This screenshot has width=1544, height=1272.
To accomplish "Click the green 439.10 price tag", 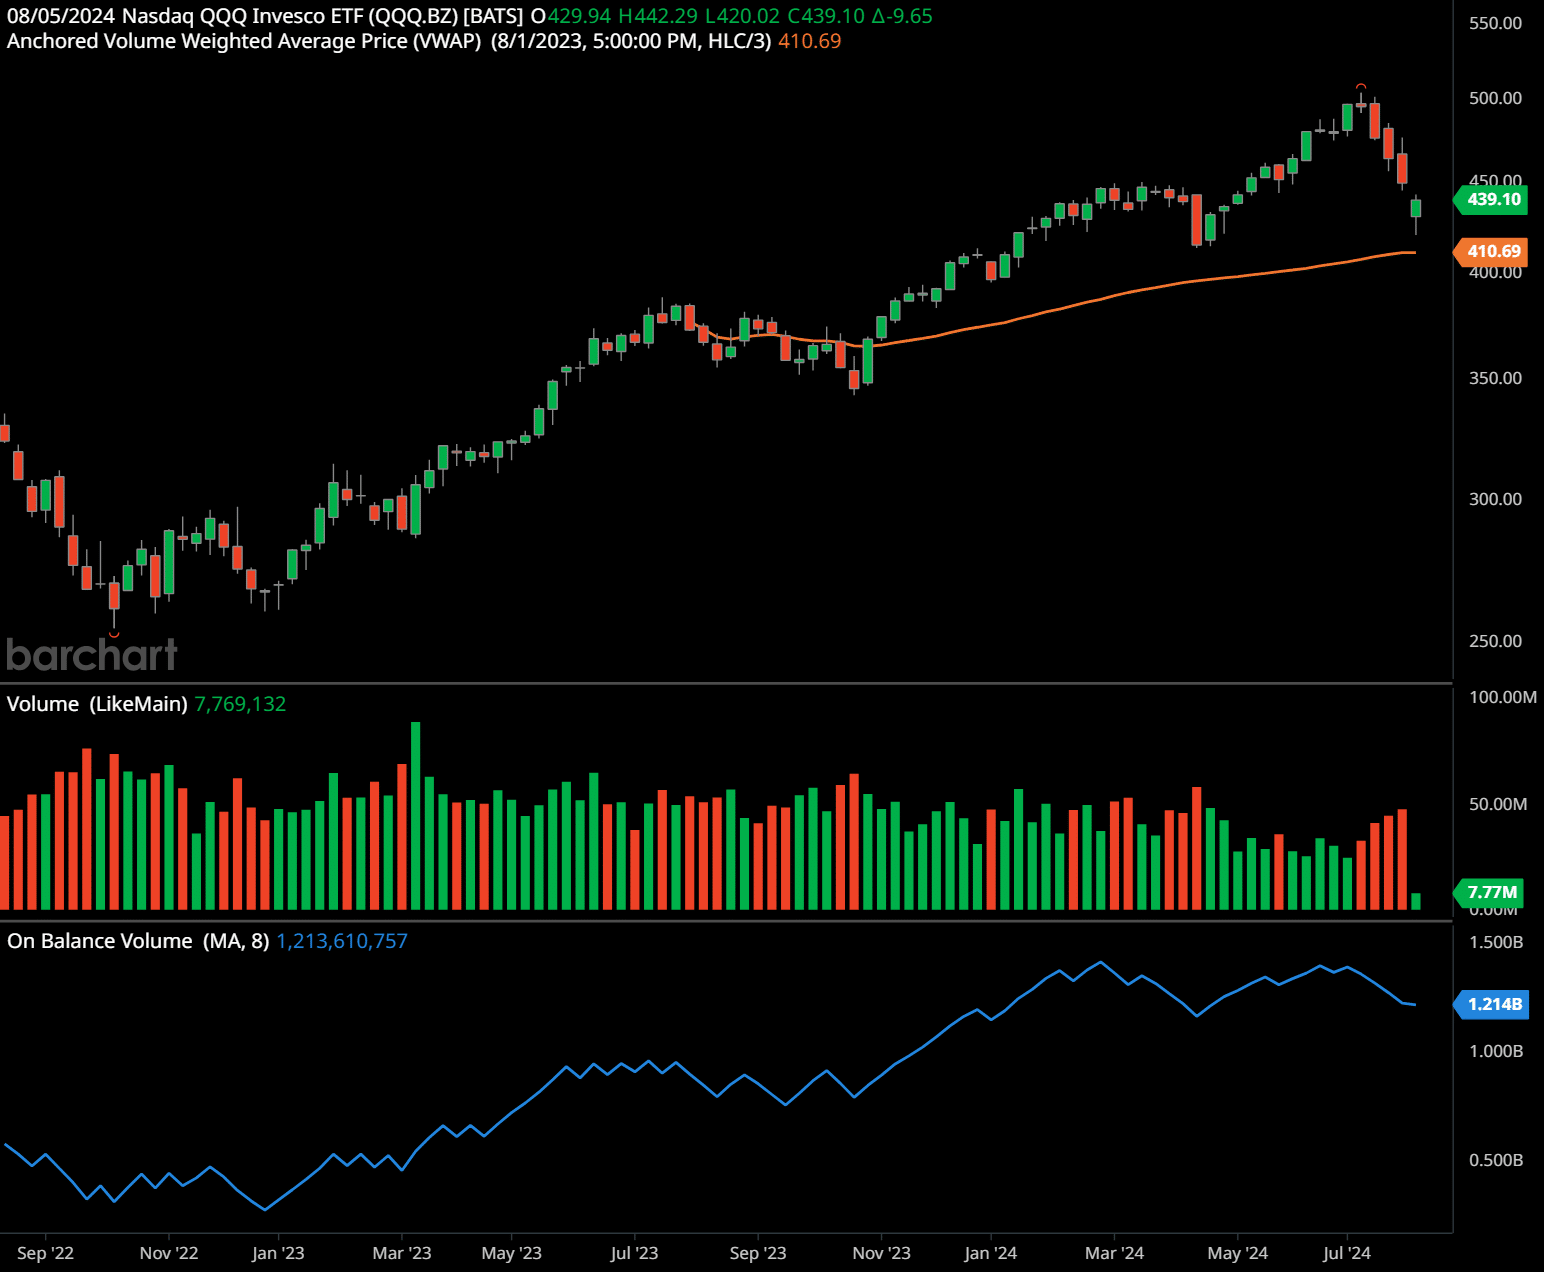I will click(1493, 199).
